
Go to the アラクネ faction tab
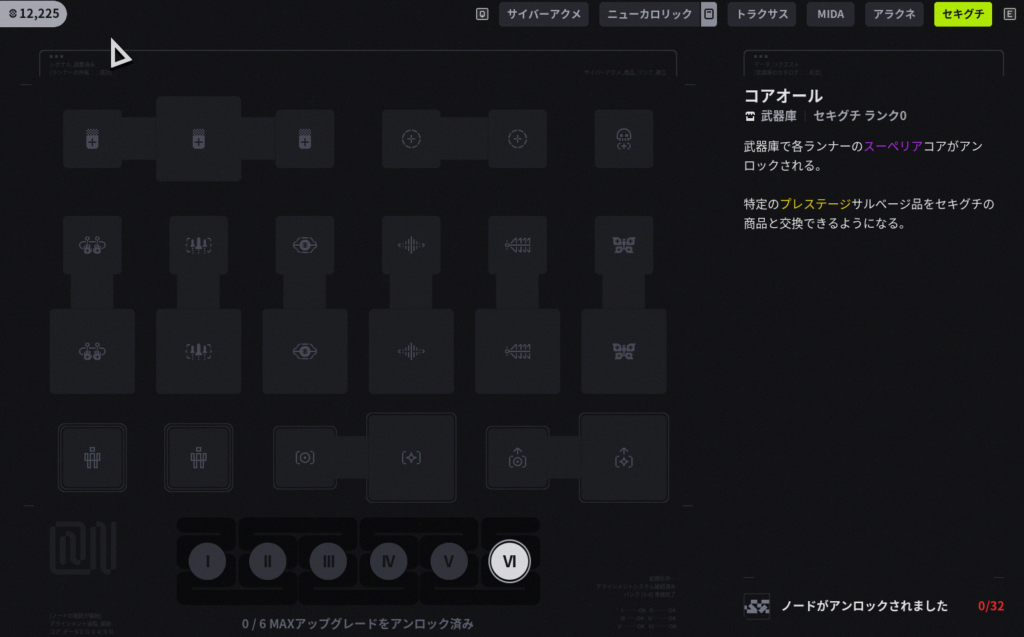(x=894, y=14)
